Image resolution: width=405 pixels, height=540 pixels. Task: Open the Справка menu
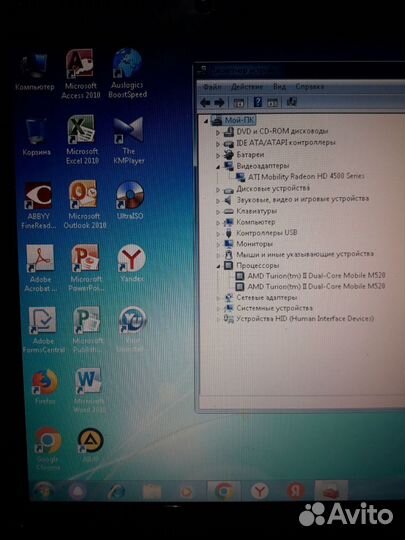310,86
